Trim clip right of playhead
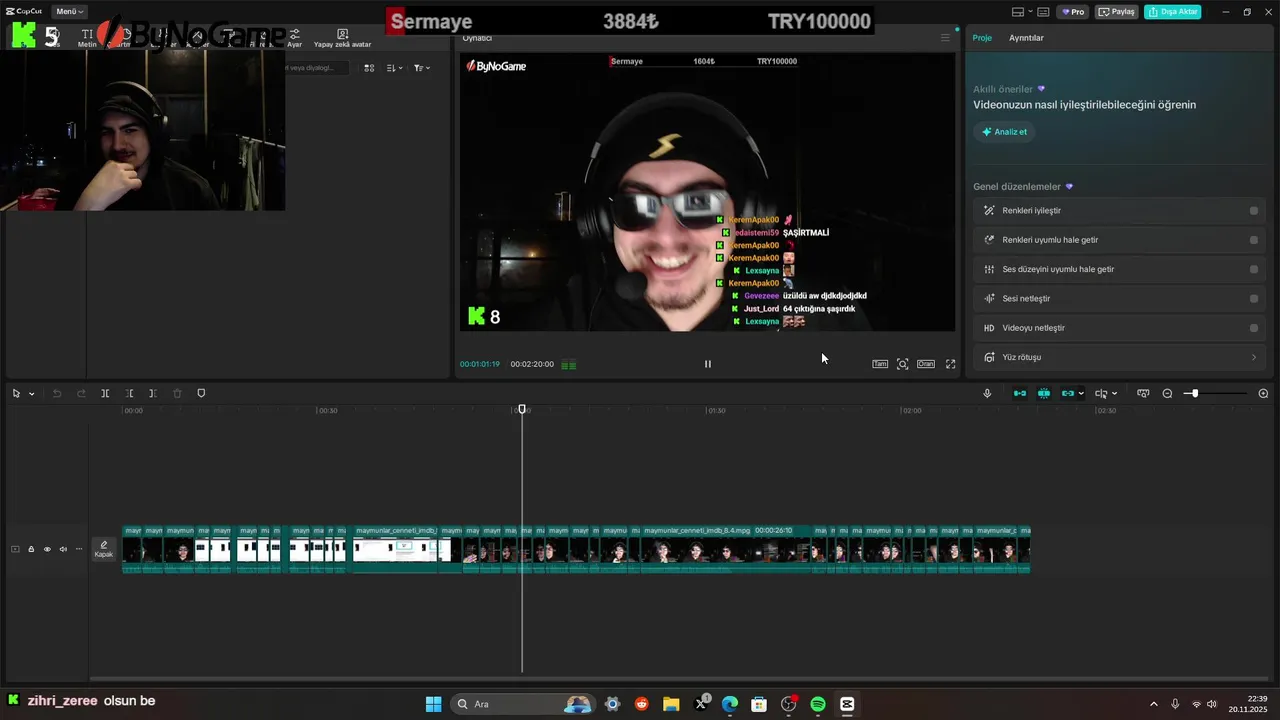 (153, 393)
